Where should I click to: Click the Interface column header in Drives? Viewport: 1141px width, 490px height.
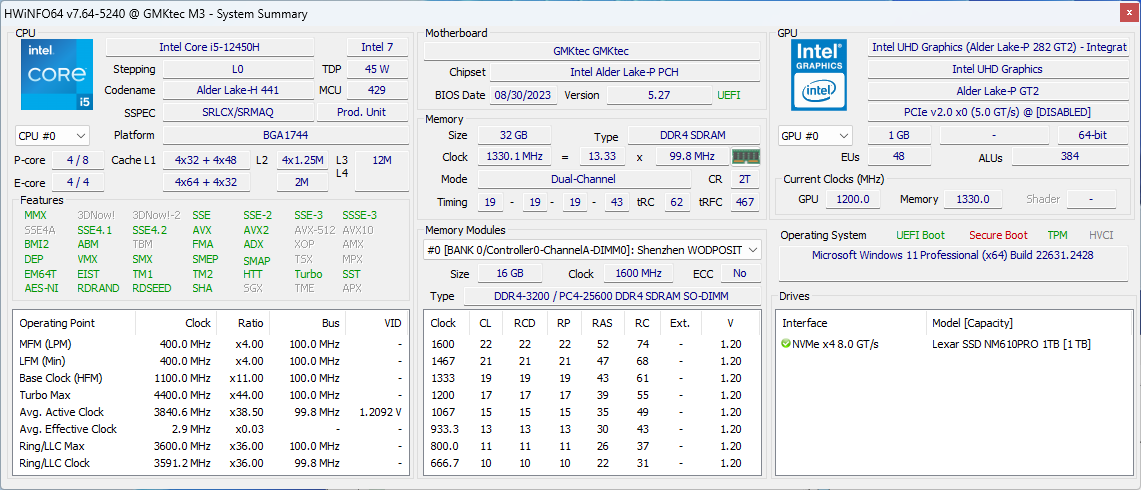coord(807,323)
